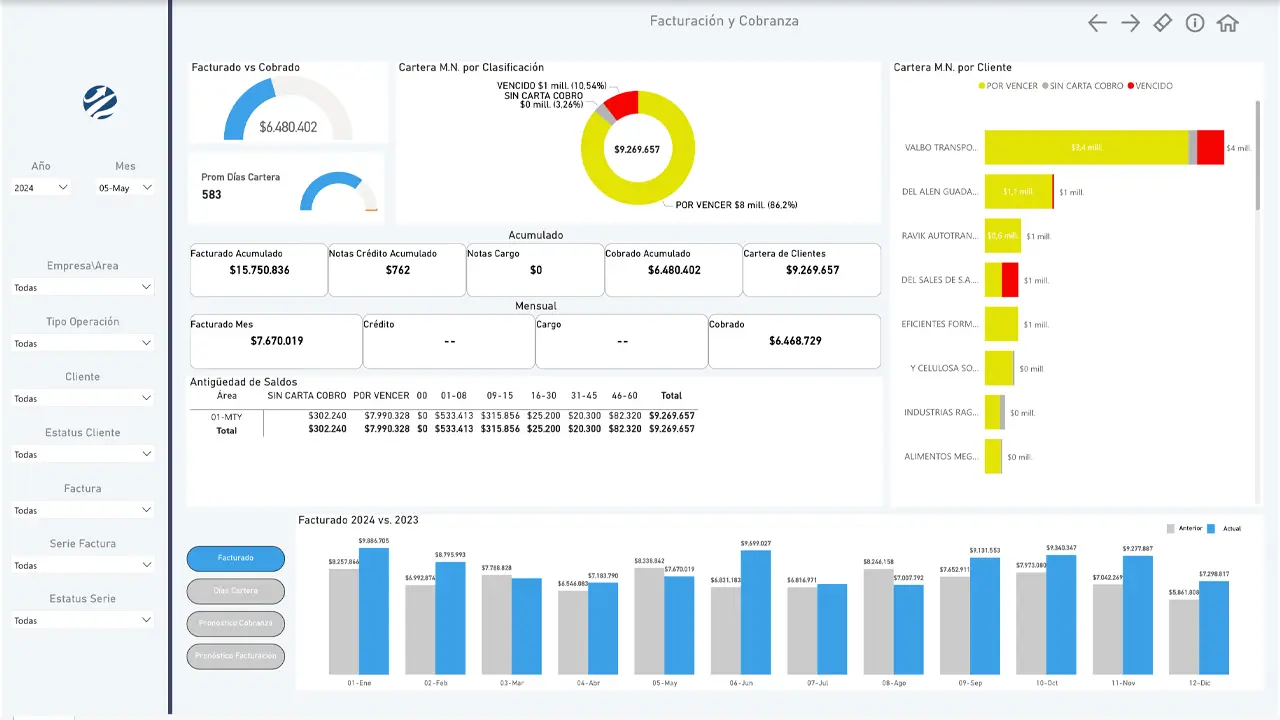Click the home icon to return to start page
This screenshot has height=720, width=1280.
point(1228,21)
